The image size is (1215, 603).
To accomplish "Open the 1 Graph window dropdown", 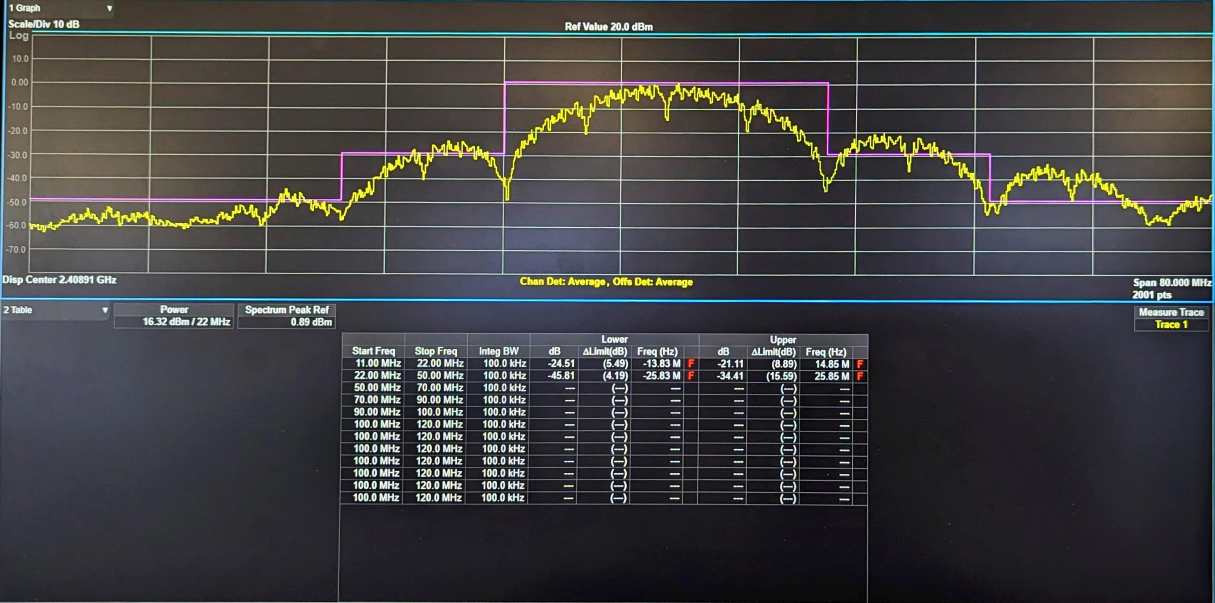I will point(108,8).
